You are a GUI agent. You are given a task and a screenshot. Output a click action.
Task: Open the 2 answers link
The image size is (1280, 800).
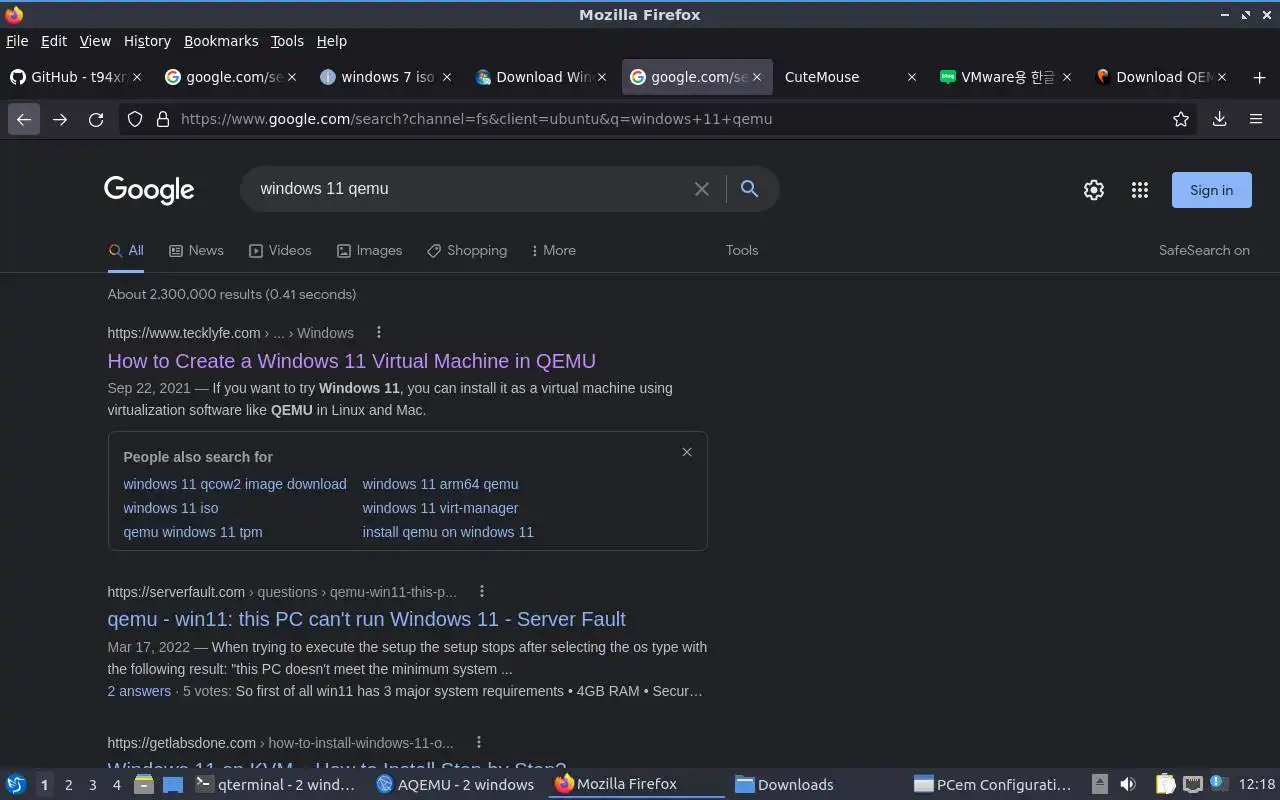(139, 691)
